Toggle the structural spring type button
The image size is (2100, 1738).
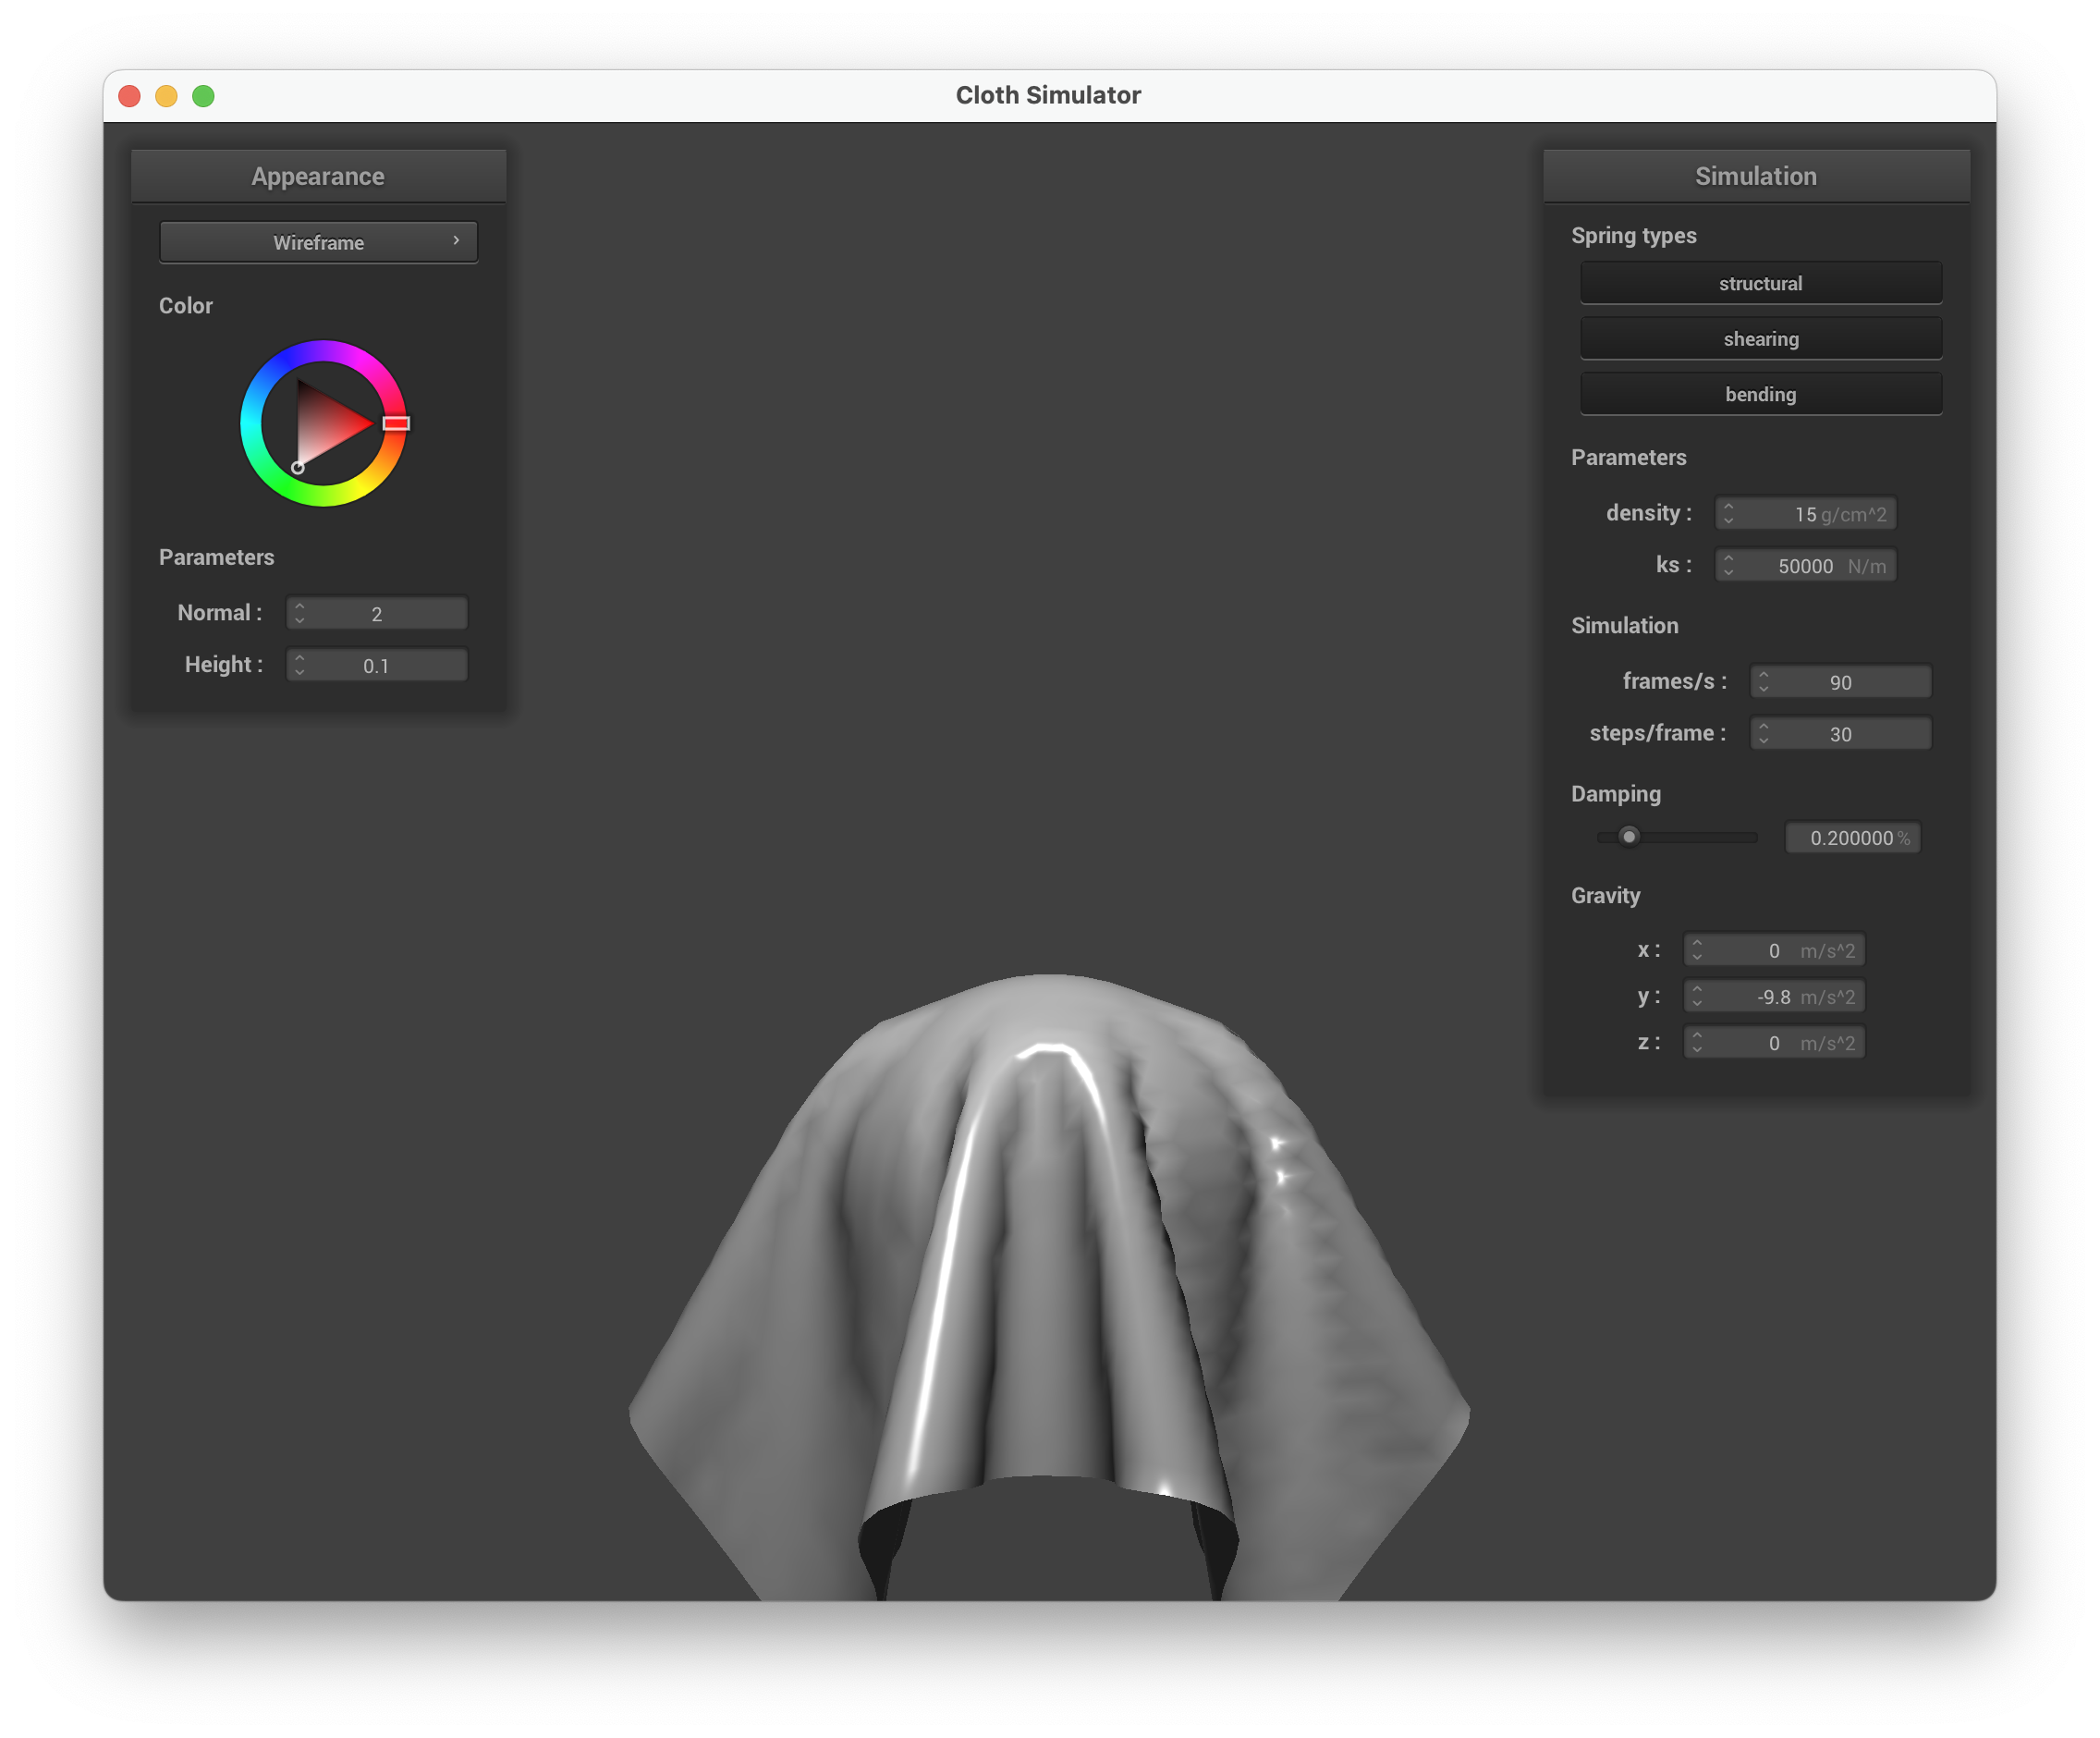1760,283
